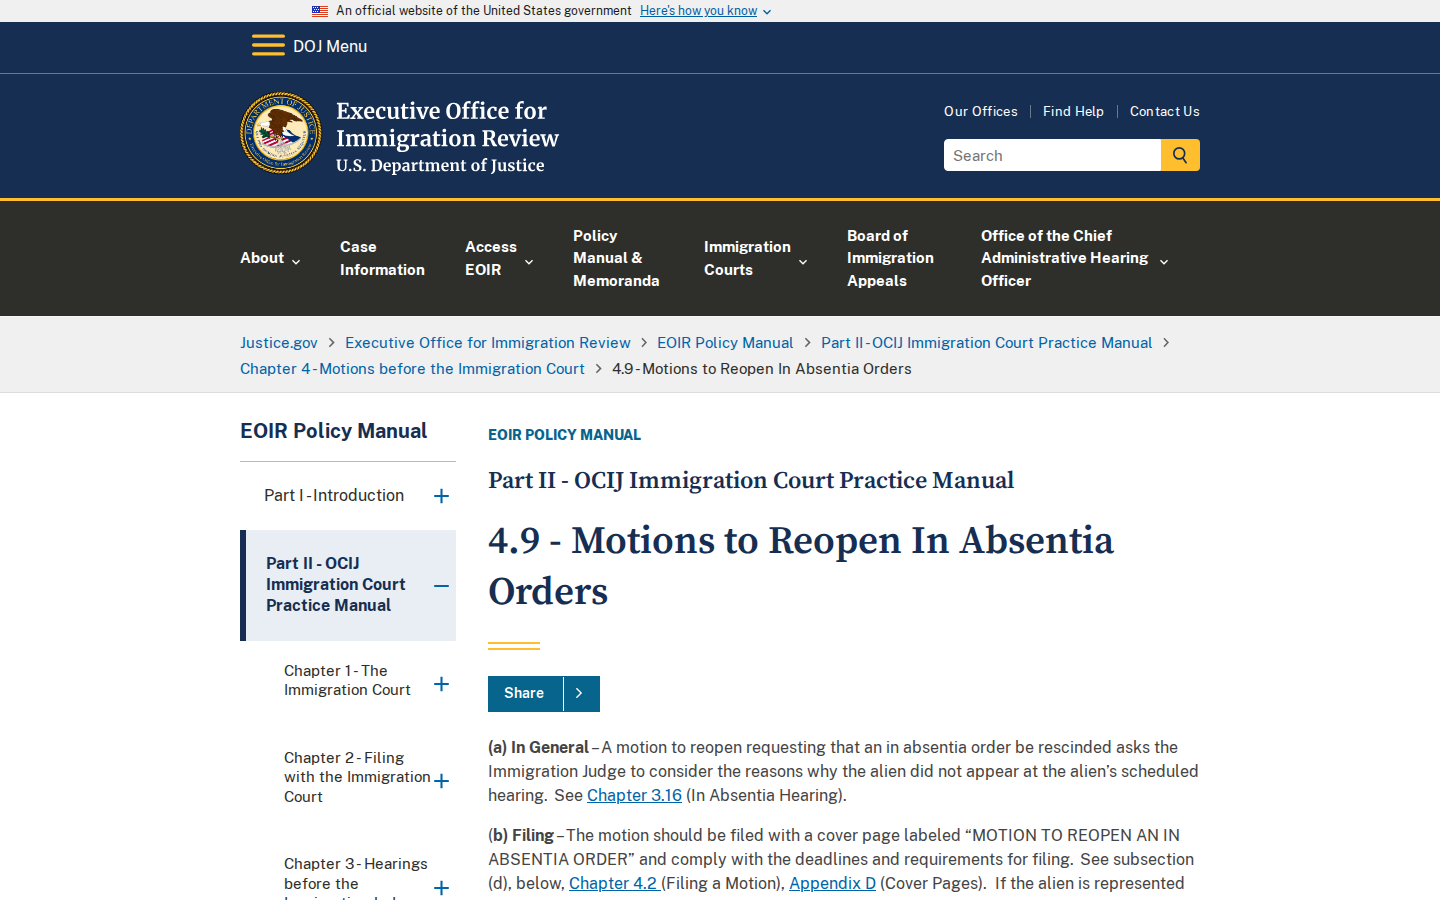Expand Part I - Introduction section

coord(441,496)
